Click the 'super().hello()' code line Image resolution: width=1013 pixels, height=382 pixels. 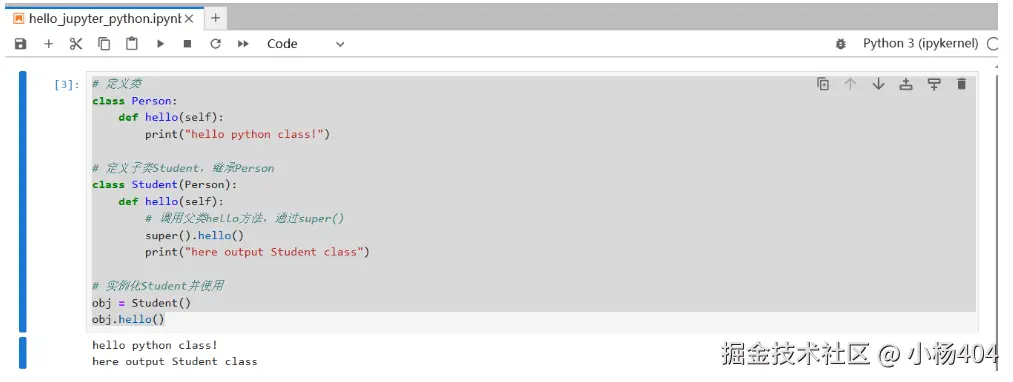194,235
